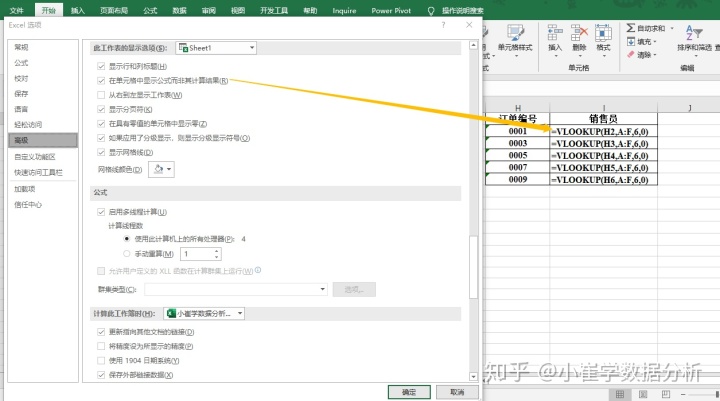Click the 插入 cells icon in ribbon

click(x=555, y=34)
